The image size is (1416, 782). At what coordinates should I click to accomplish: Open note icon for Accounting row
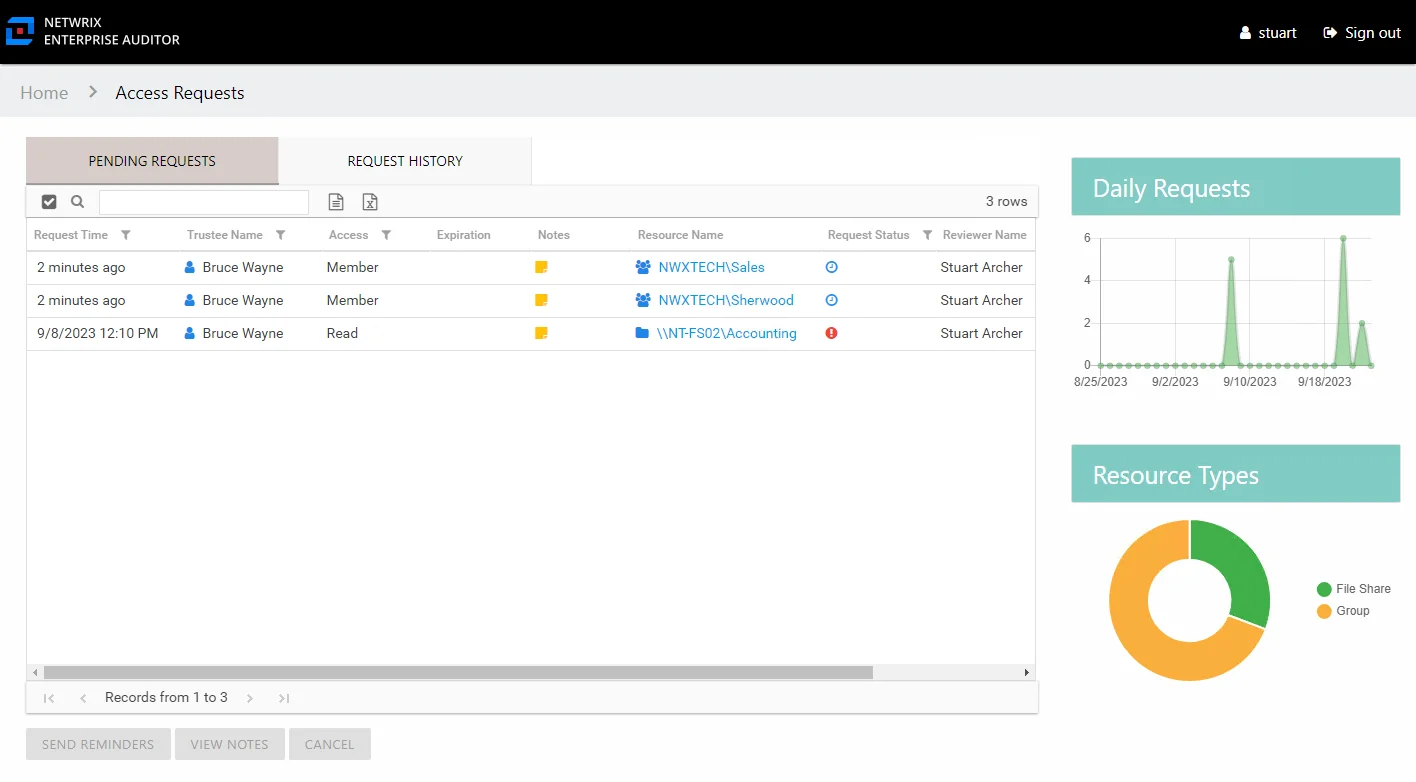pos(542,333)
